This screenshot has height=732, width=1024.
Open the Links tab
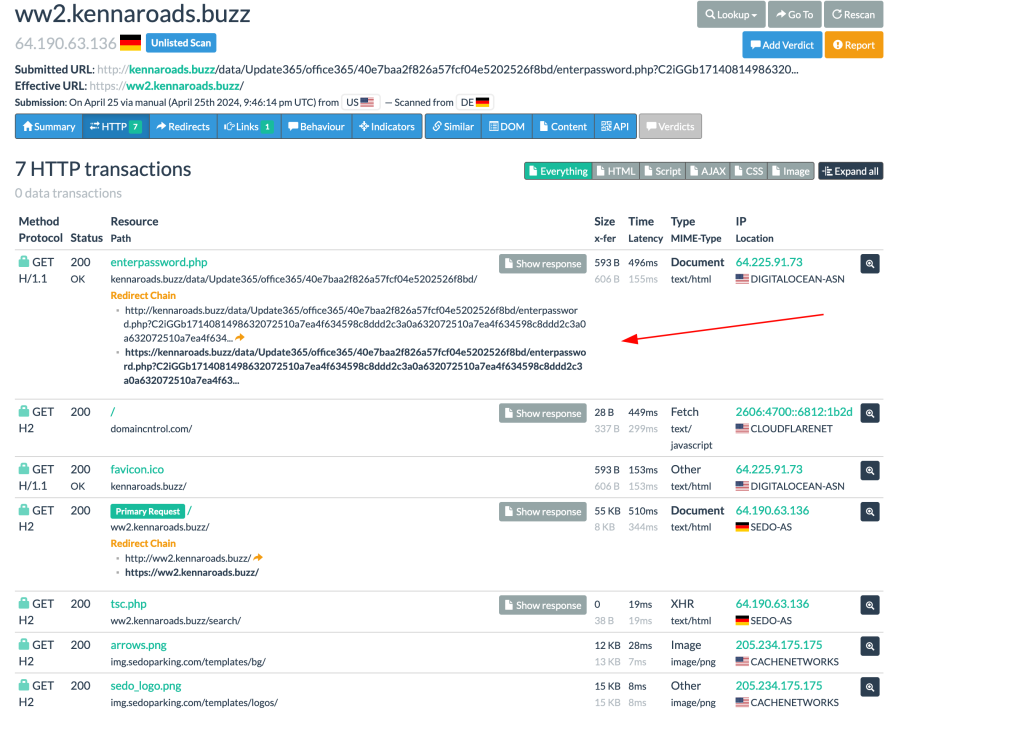(x=248, y=127)
